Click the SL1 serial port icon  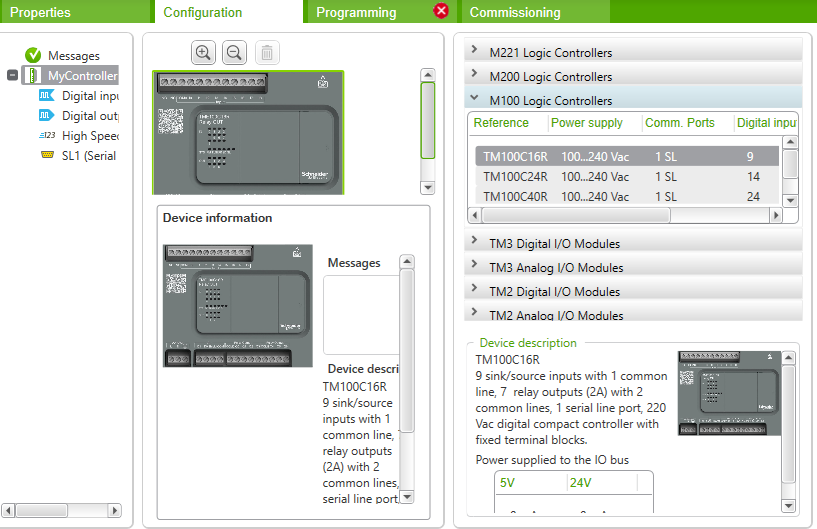coord(47,155)
